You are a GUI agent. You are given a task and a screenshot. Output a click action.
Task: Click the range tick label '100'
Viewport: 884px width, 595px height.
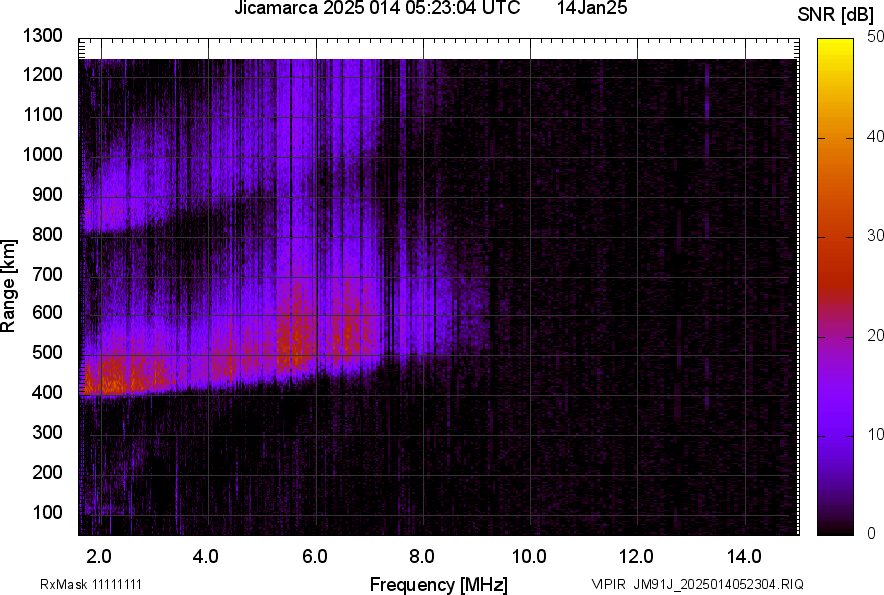click(x=48, y=512)
